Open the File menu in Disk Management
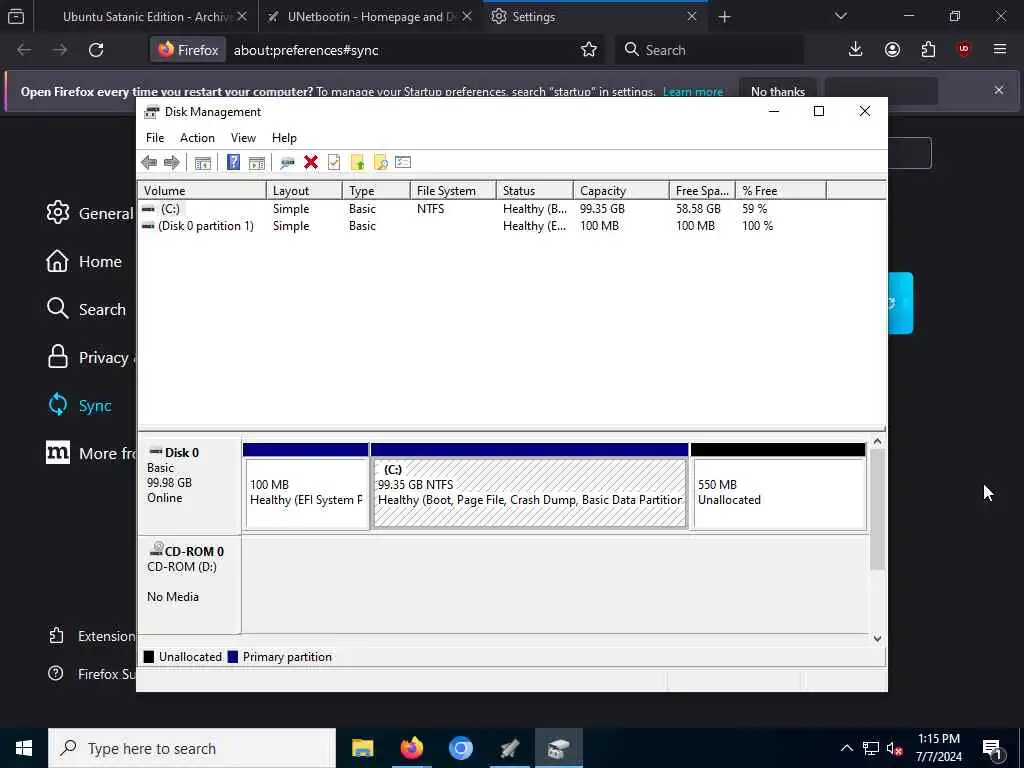 [x=155, y=138]
